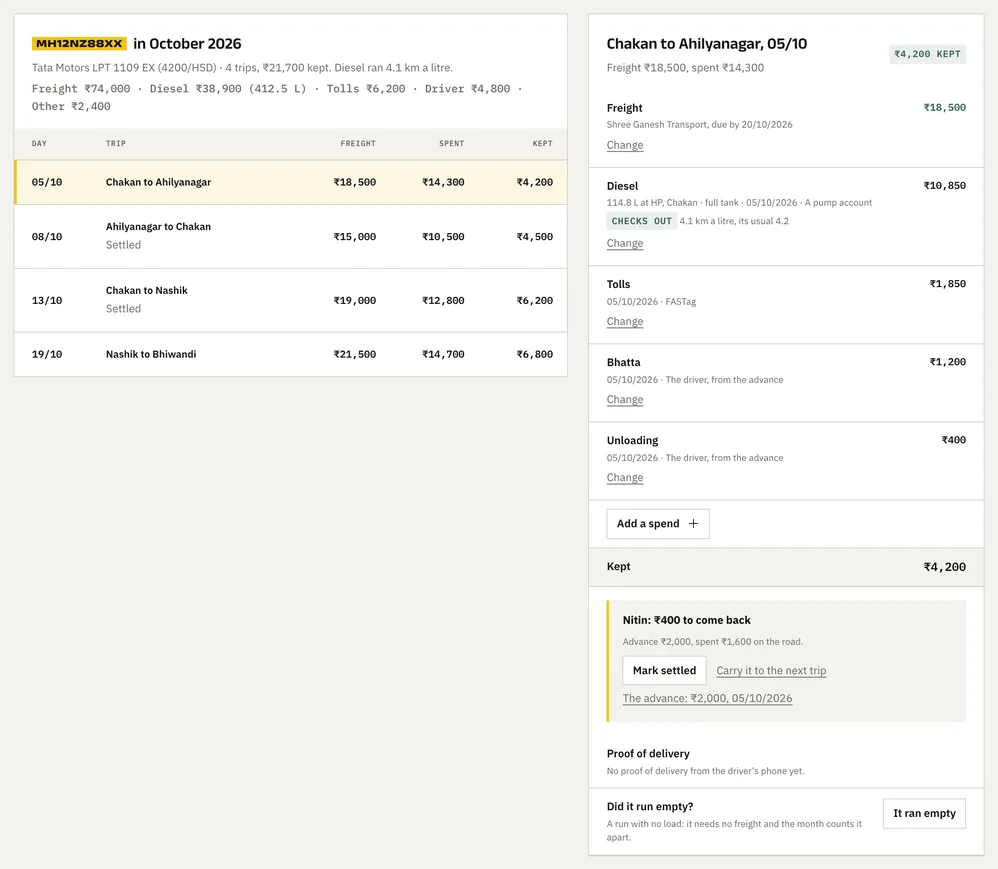Screen dimensions: 998x869
Task: Open Change link under Diesel
Action: pyautogui.click(x=624, y=243)
